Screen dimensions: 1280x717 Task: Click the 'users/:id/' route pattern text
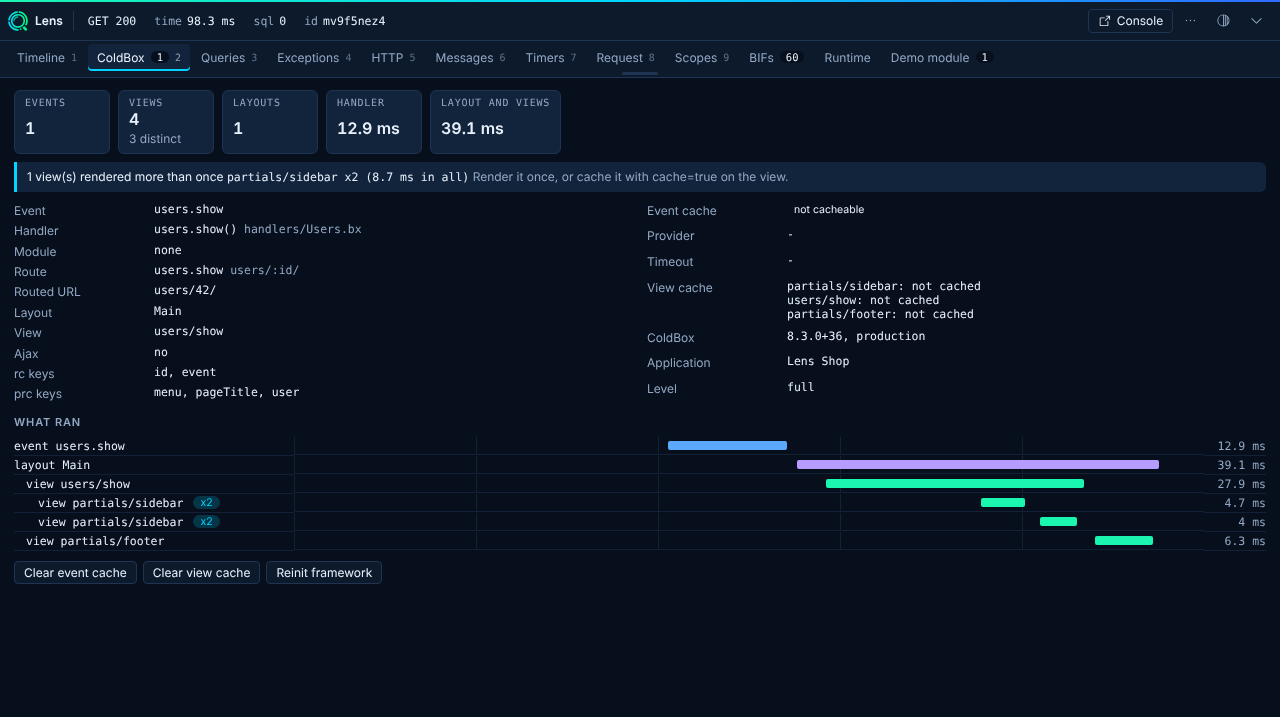tap(265, 270)
